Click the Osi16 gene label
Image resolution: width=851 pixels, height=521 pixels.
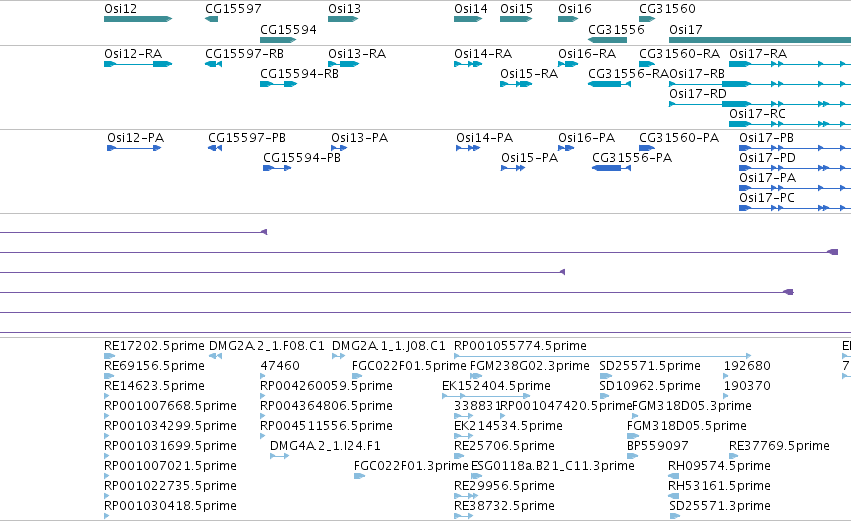(x=575, y=9)
